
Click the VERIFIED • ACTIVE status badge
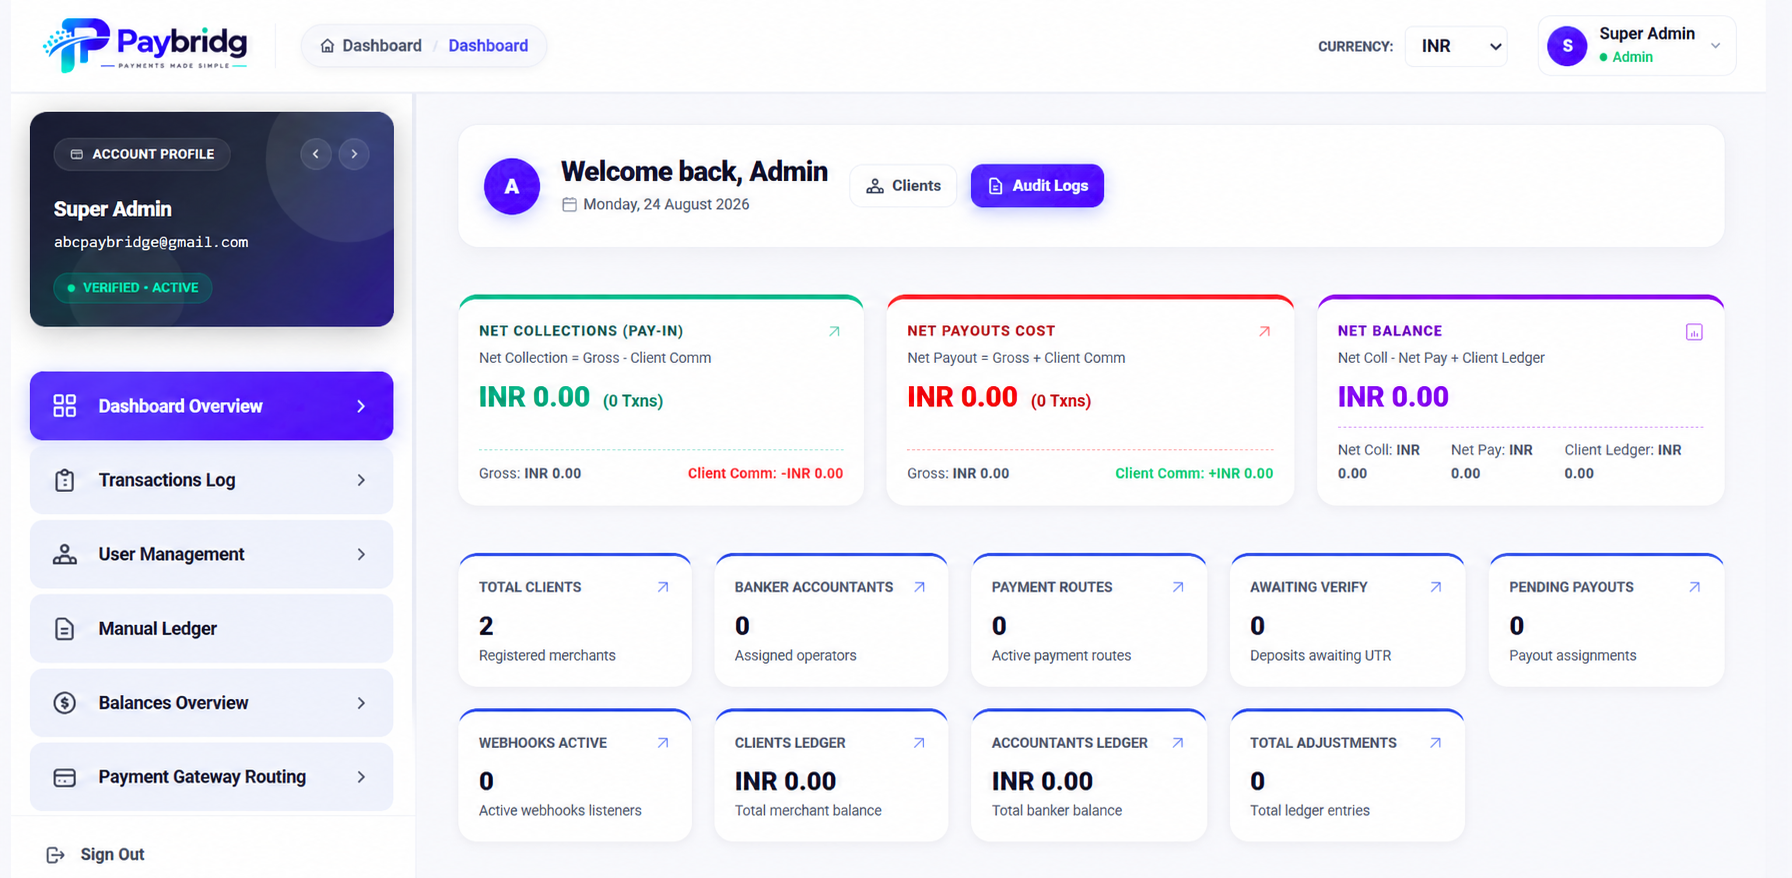tap(133, 288)
